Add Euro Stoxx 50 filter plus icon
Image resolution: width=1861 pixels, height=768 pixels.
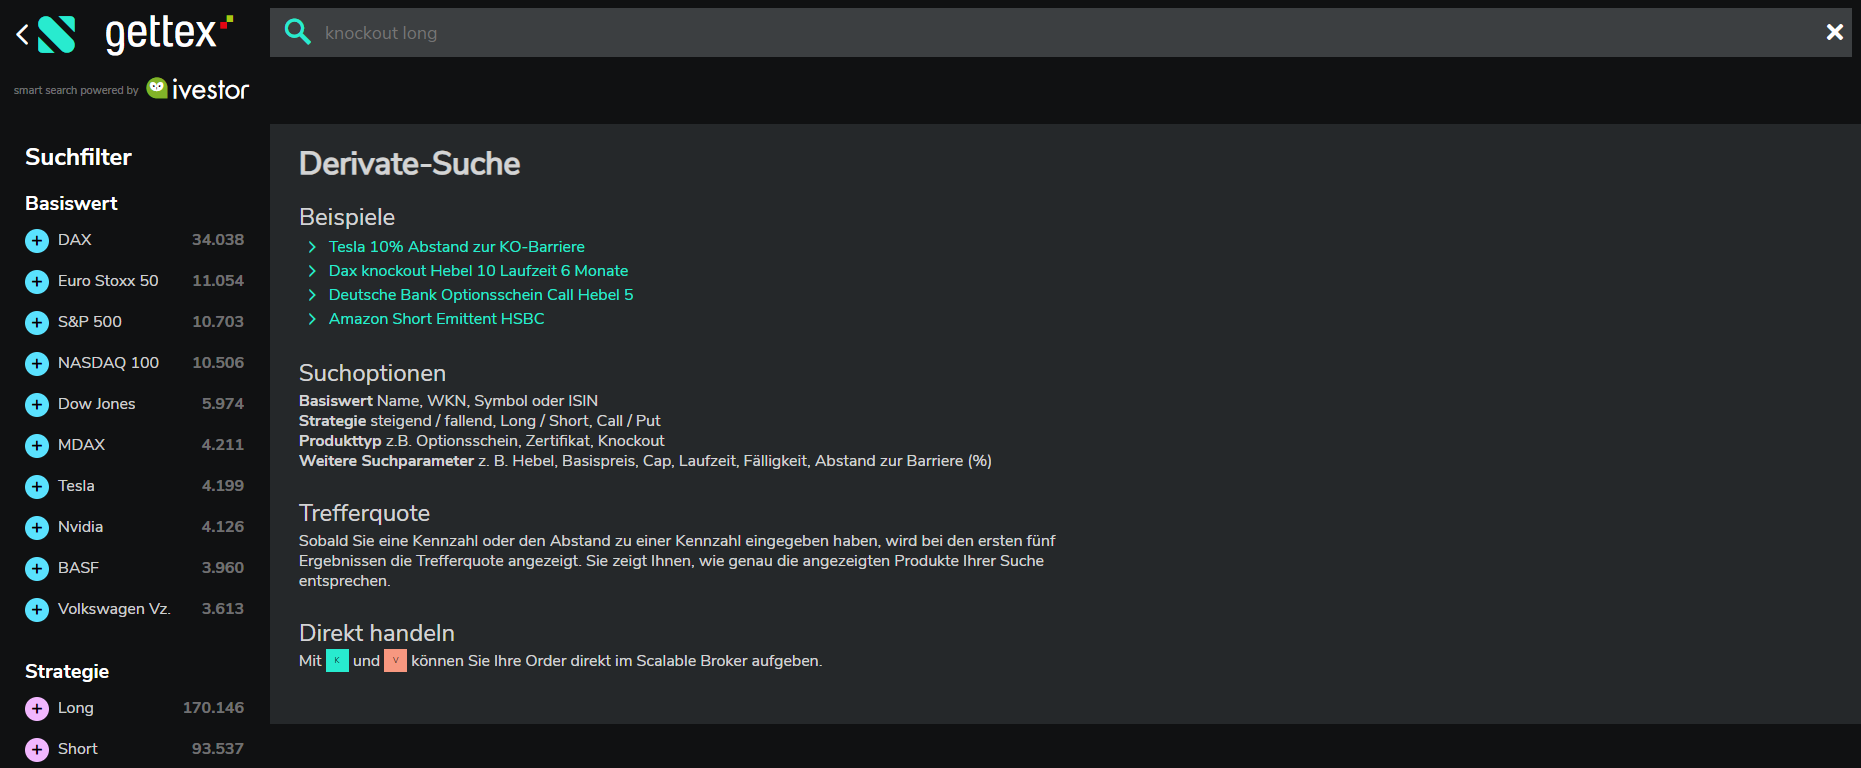click(37, 281)
